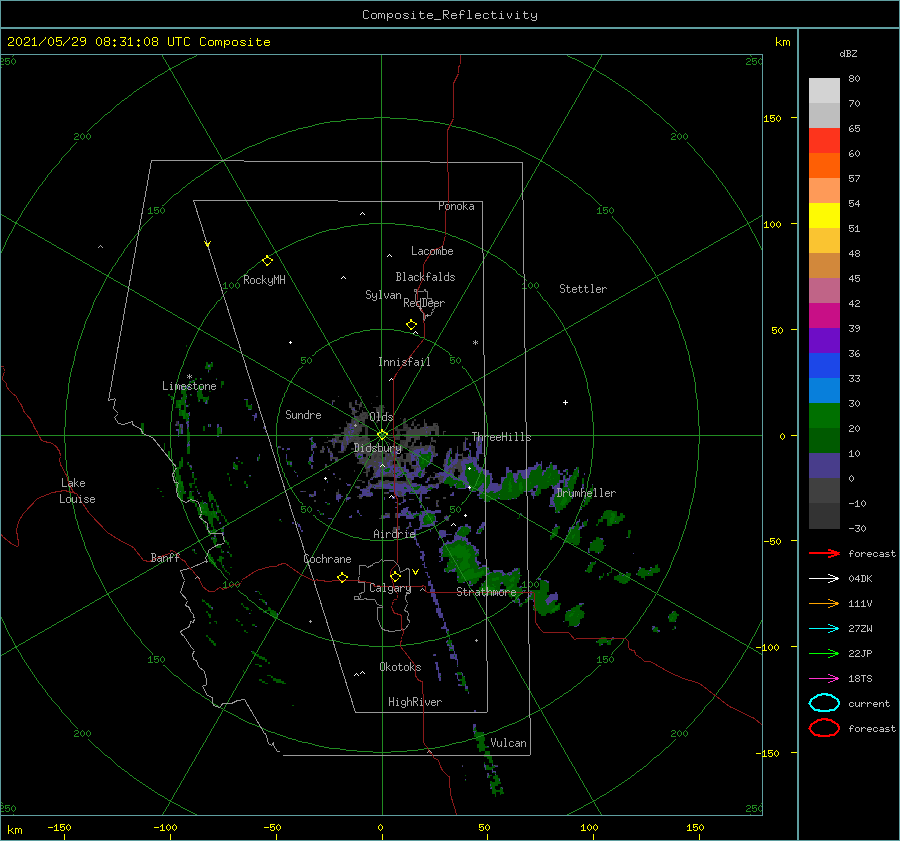Image resolution: width=900 pixels, height=841 pixels.
Task: Click the red forecast ellipse icon
Action: tap(824, 728)
